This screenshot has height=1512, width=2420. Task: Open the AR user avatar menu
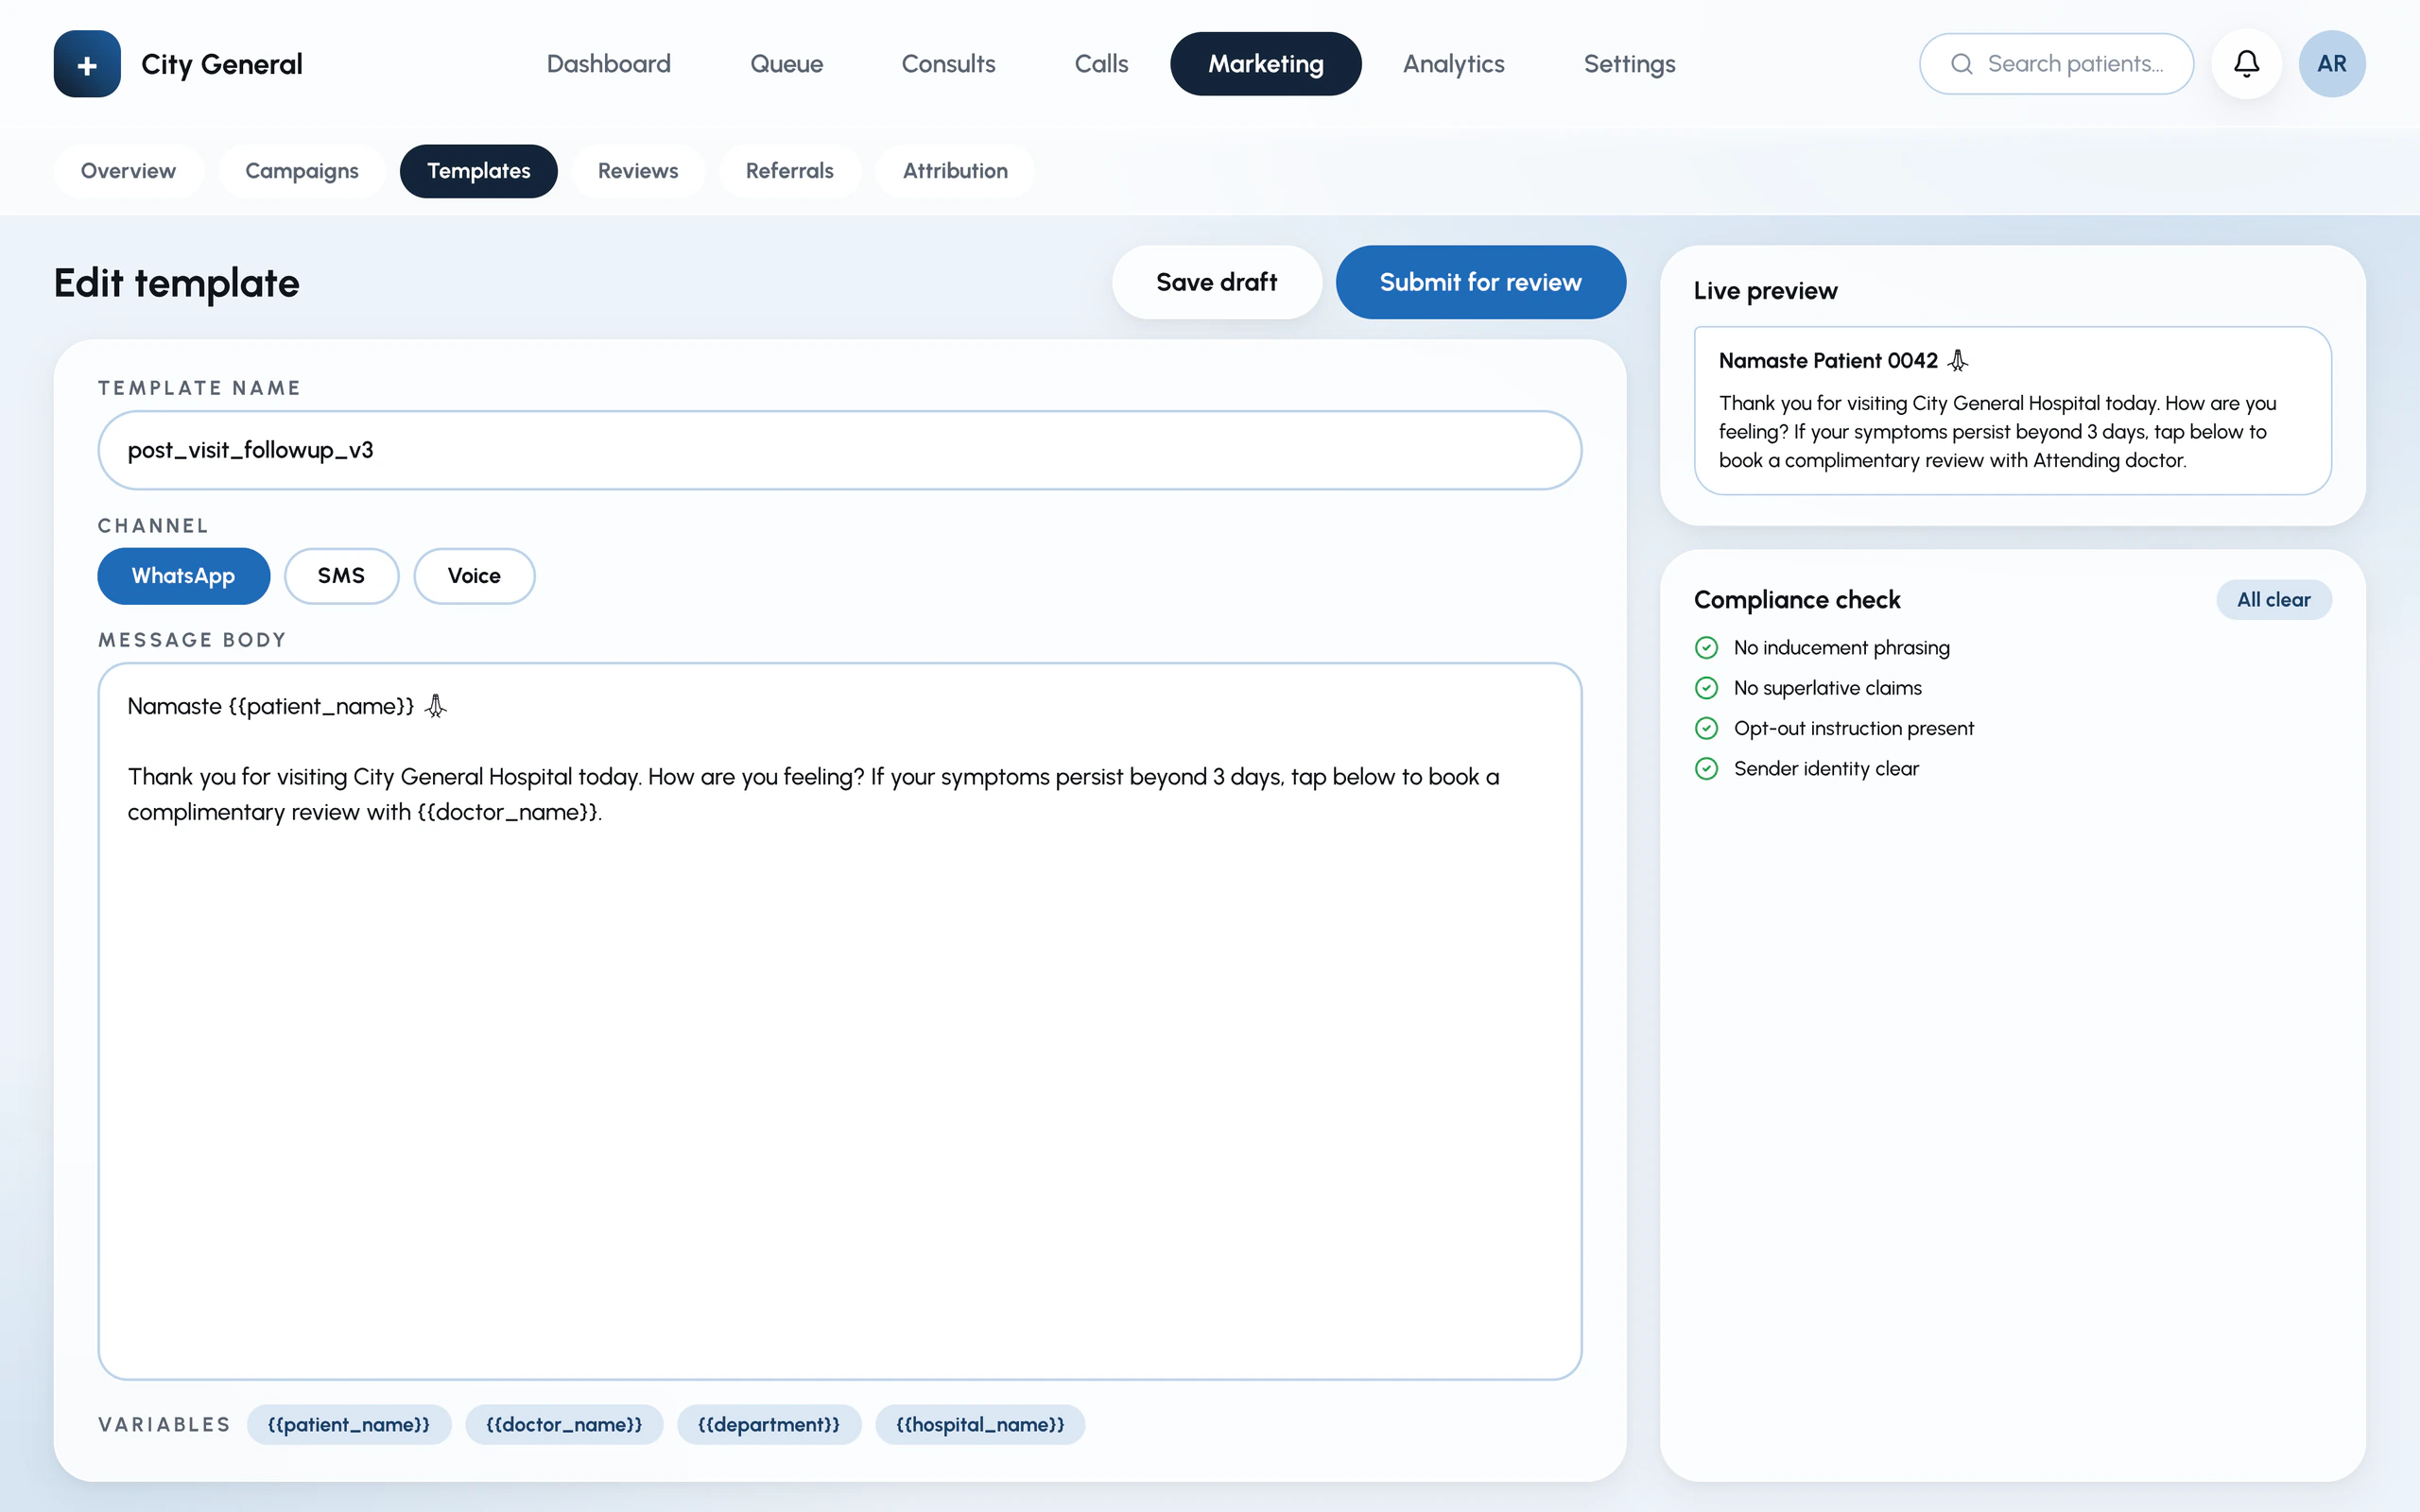[x=2331, y=64]
